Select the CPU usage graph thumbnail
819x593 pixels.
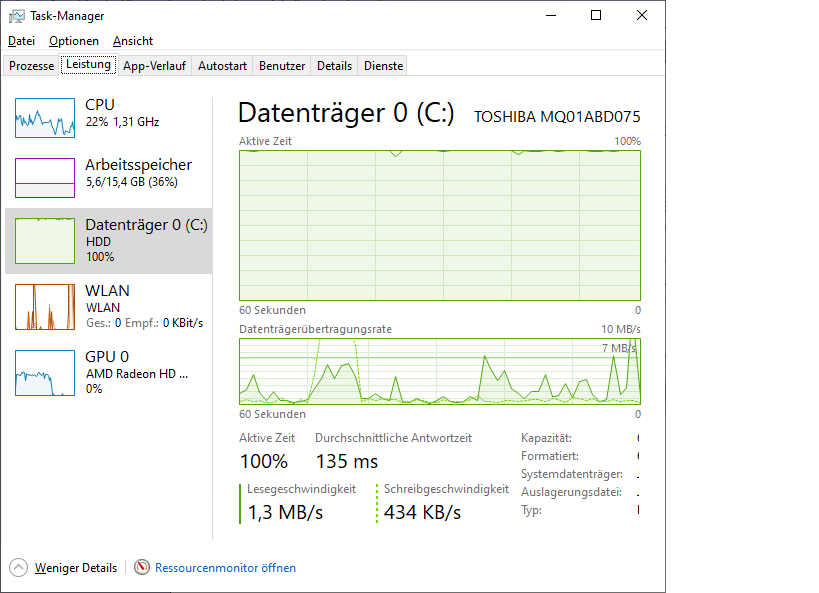coord(45,118)
